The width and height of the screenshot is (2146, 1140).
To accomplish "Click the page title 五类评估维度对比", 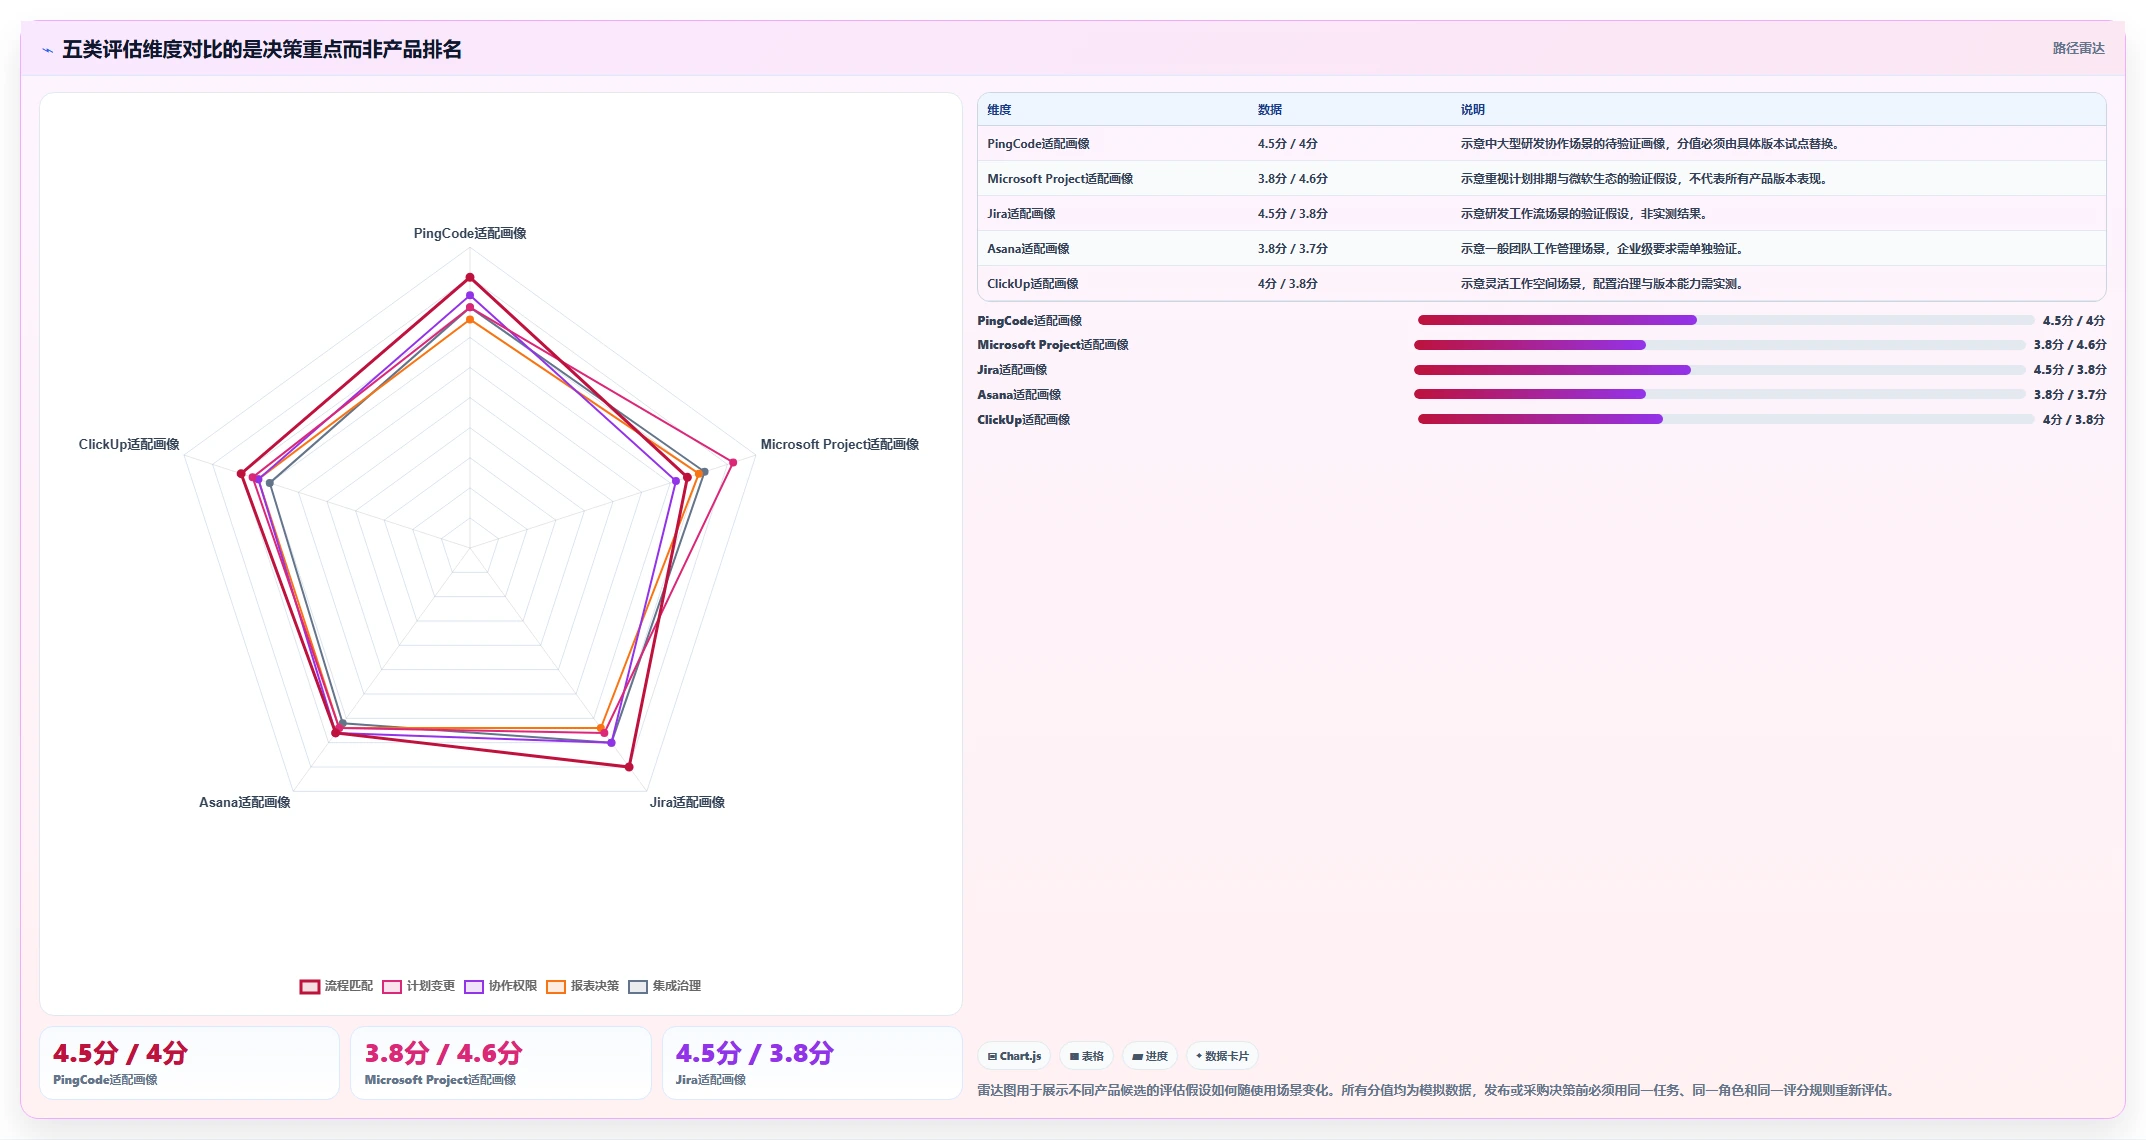I will [x=262, y=49].
